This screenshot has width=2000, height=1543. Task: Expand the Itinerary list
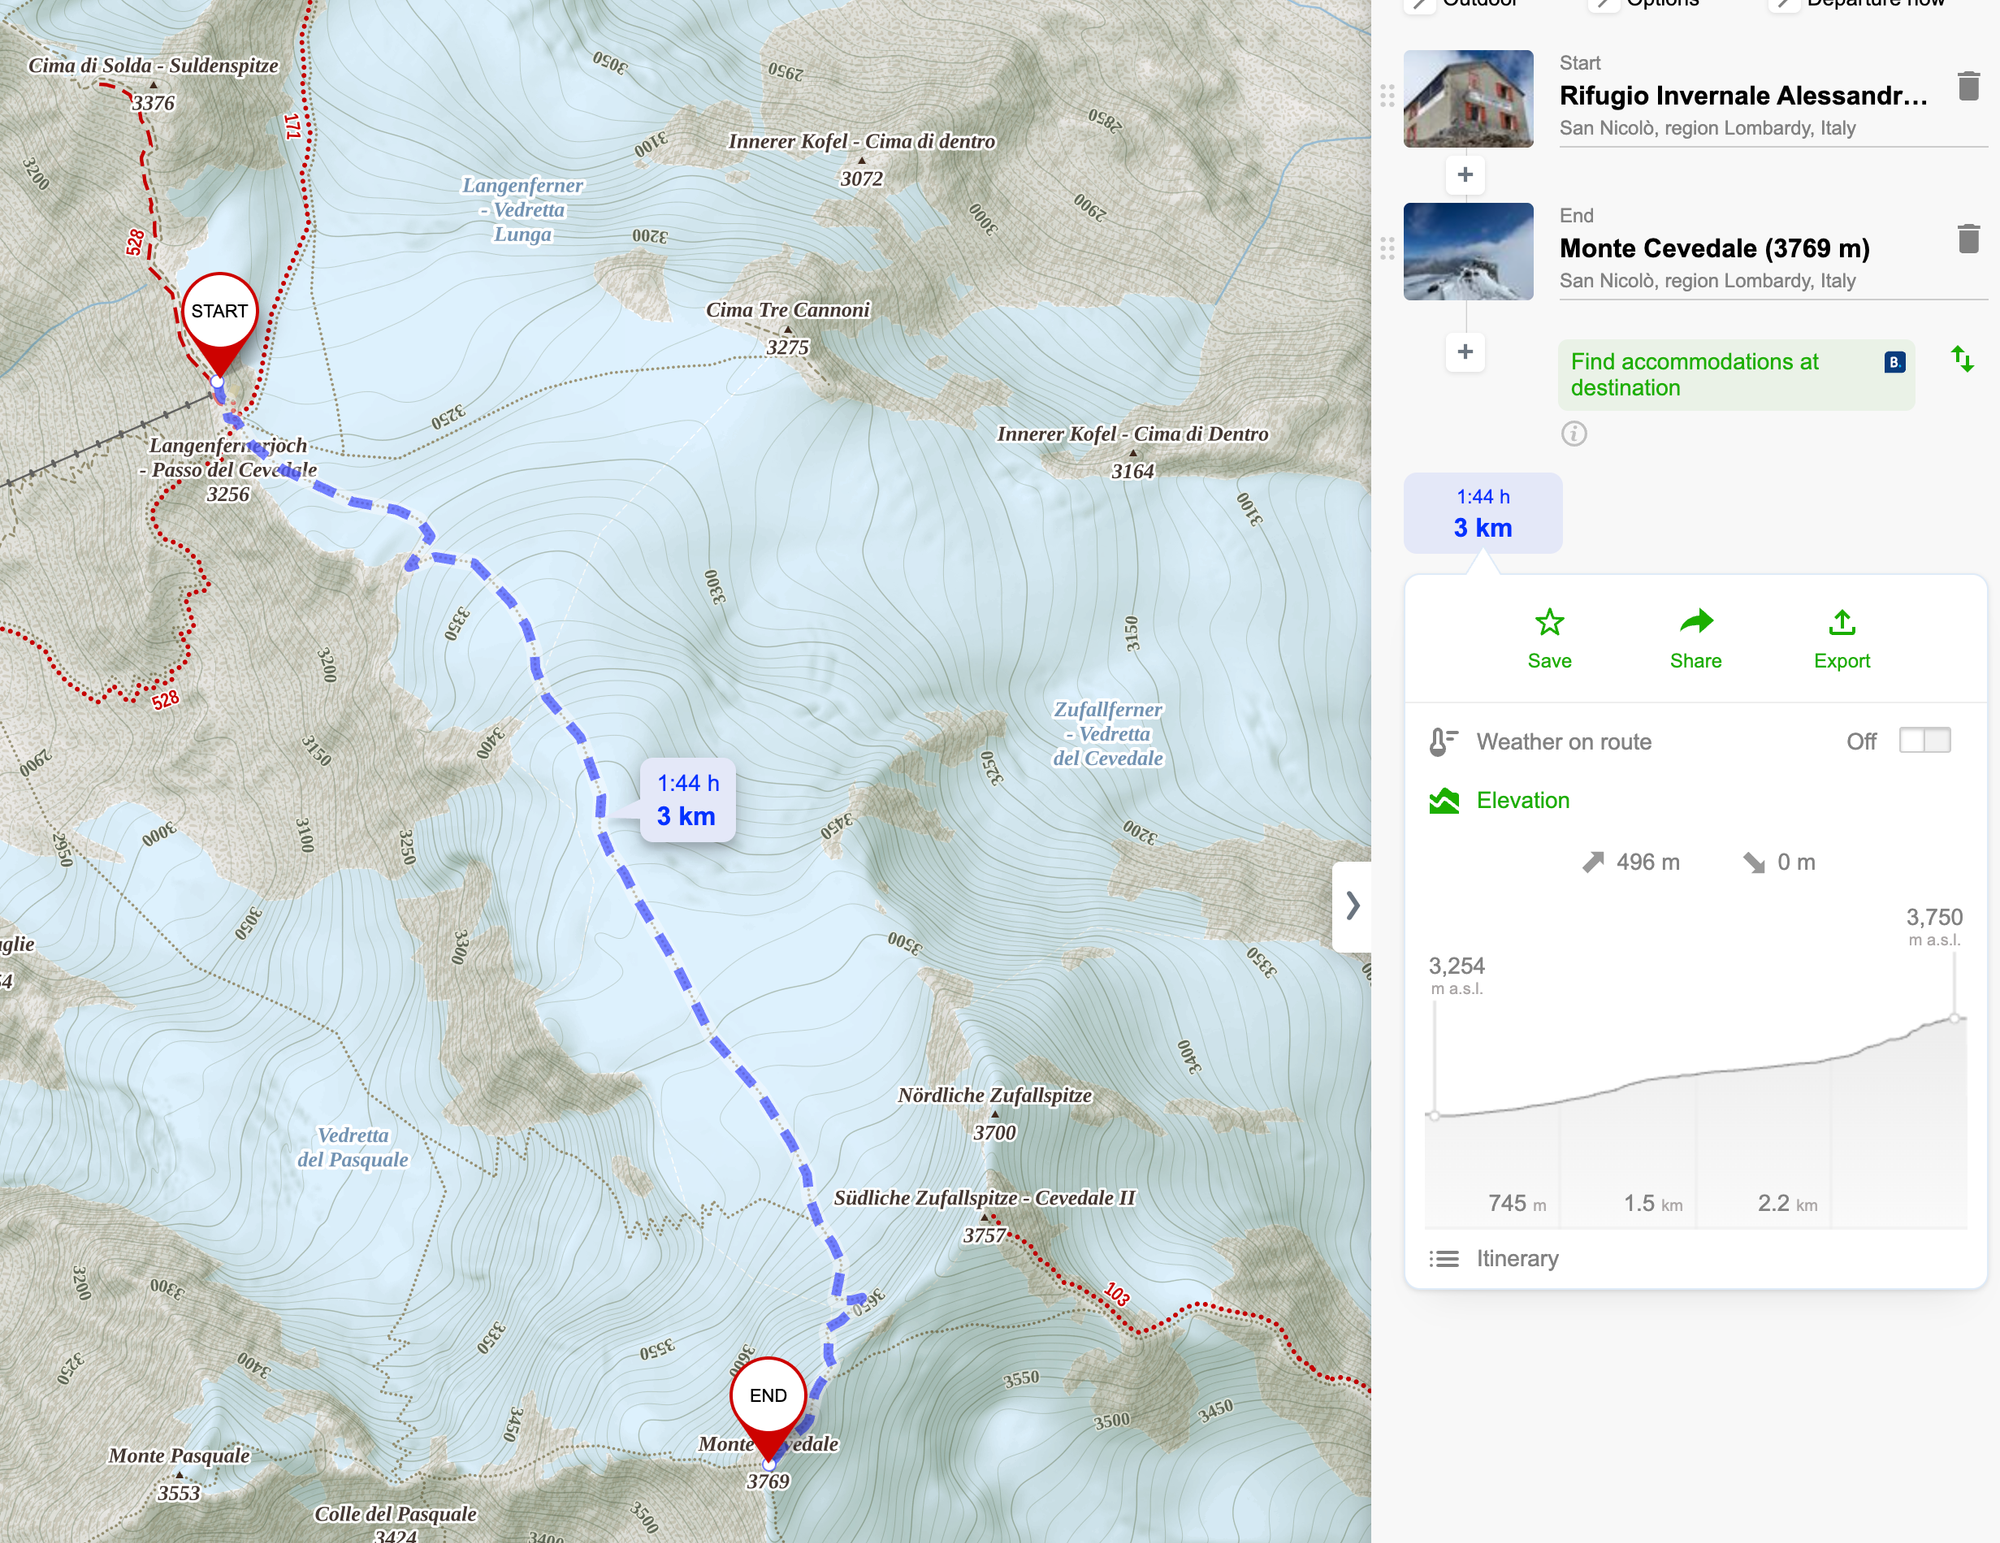(x=1517, y=1259)
